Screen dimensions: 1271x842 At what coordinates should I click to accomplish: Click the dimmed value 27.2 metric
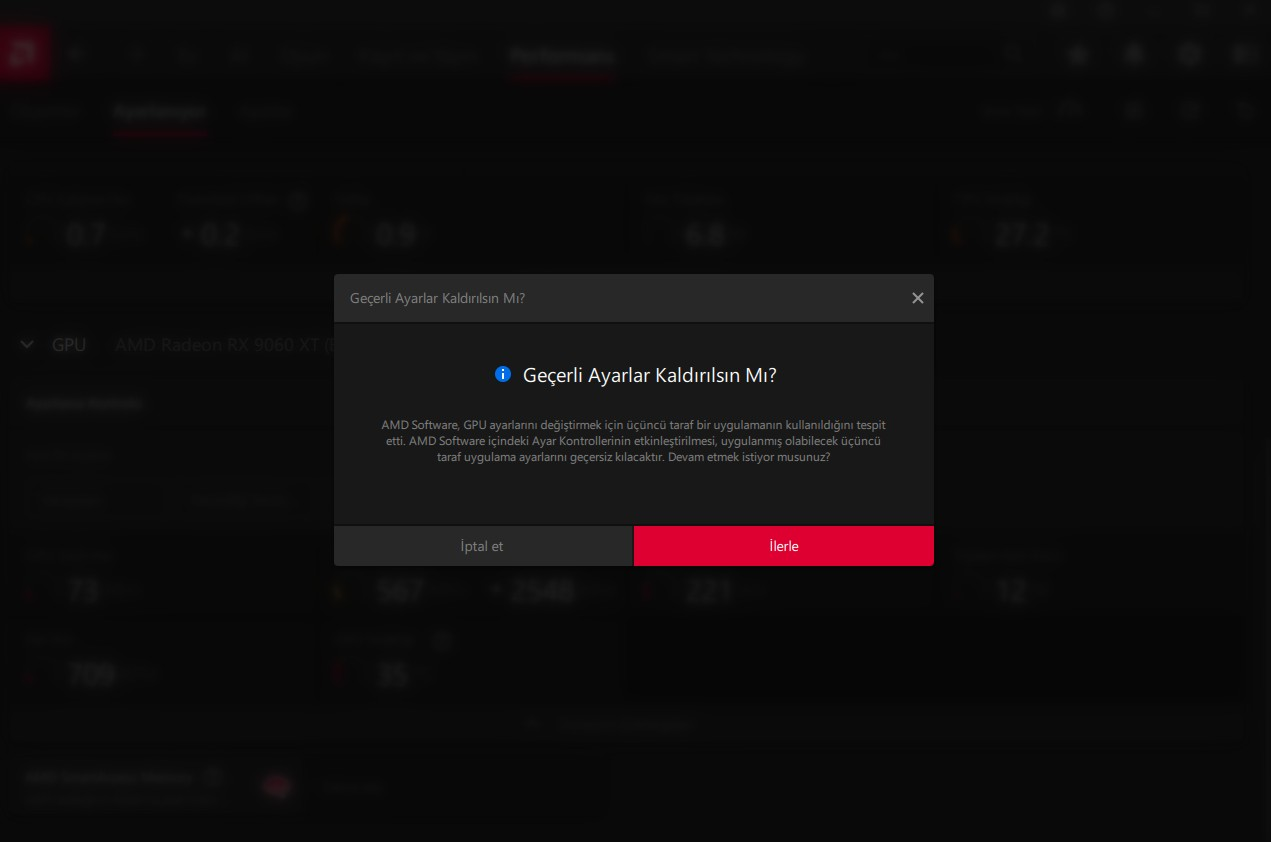tap(1022, 235)
